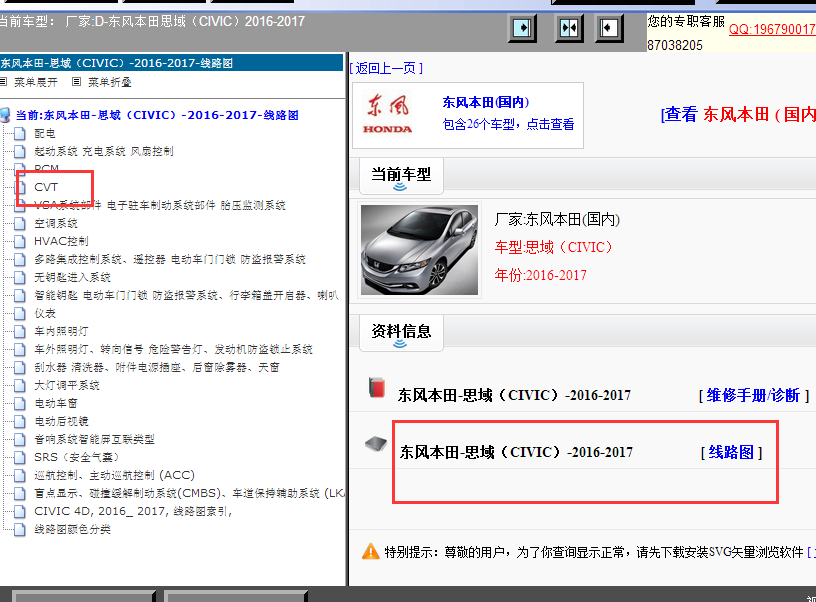
Task: Open 车外照明灯、转向信号 item
Action: coord(173,350)
